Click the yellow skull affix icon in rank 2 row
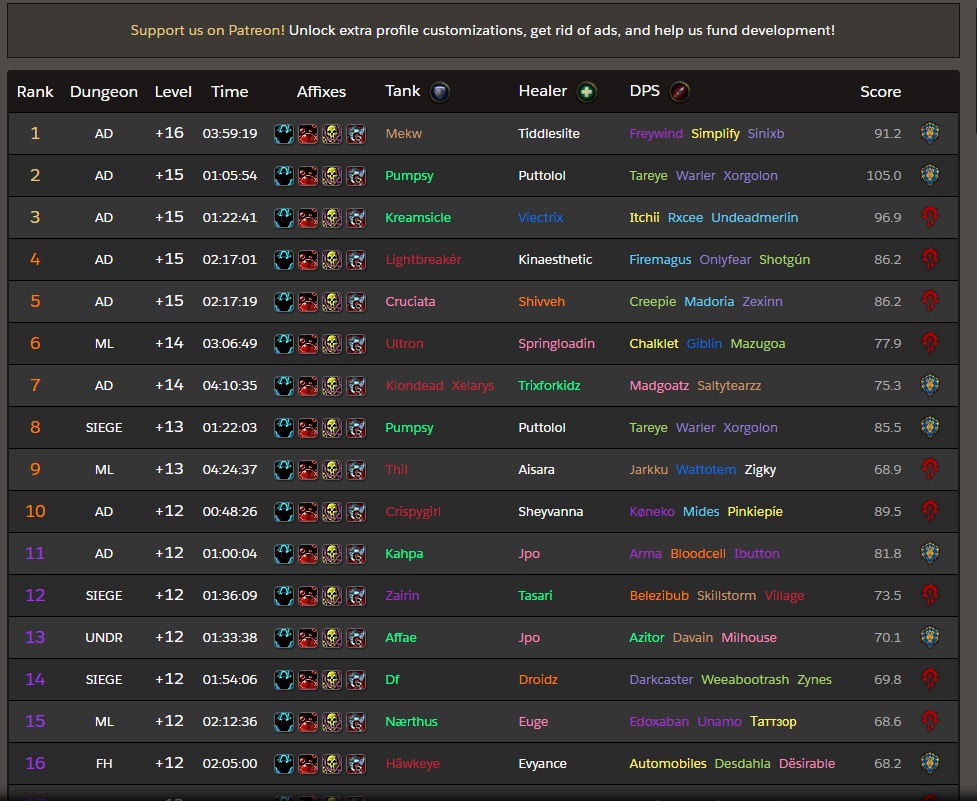Screen dimensions: 977x801 click(x=332, y=176)
